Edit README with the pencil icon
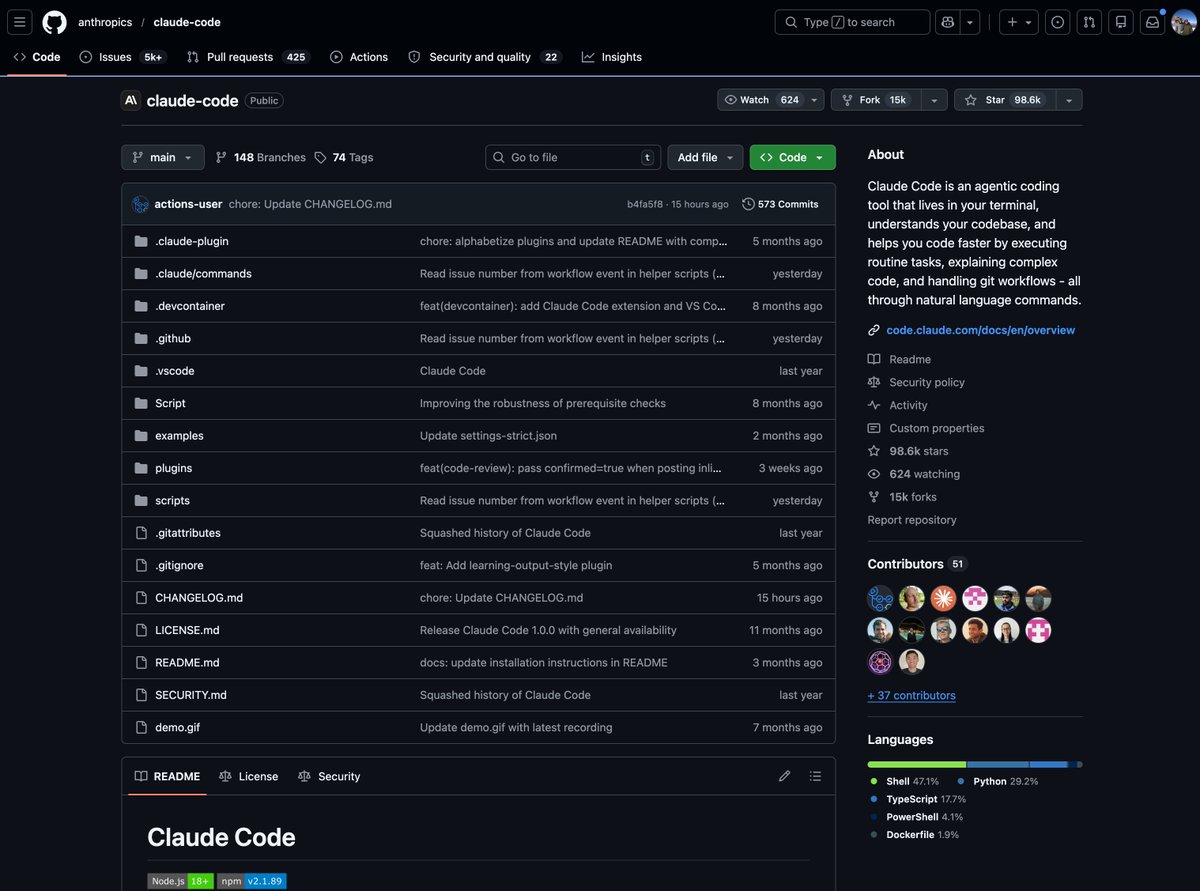The height and width of the screenshot is (891, 1200). click(x=785, y=776)
